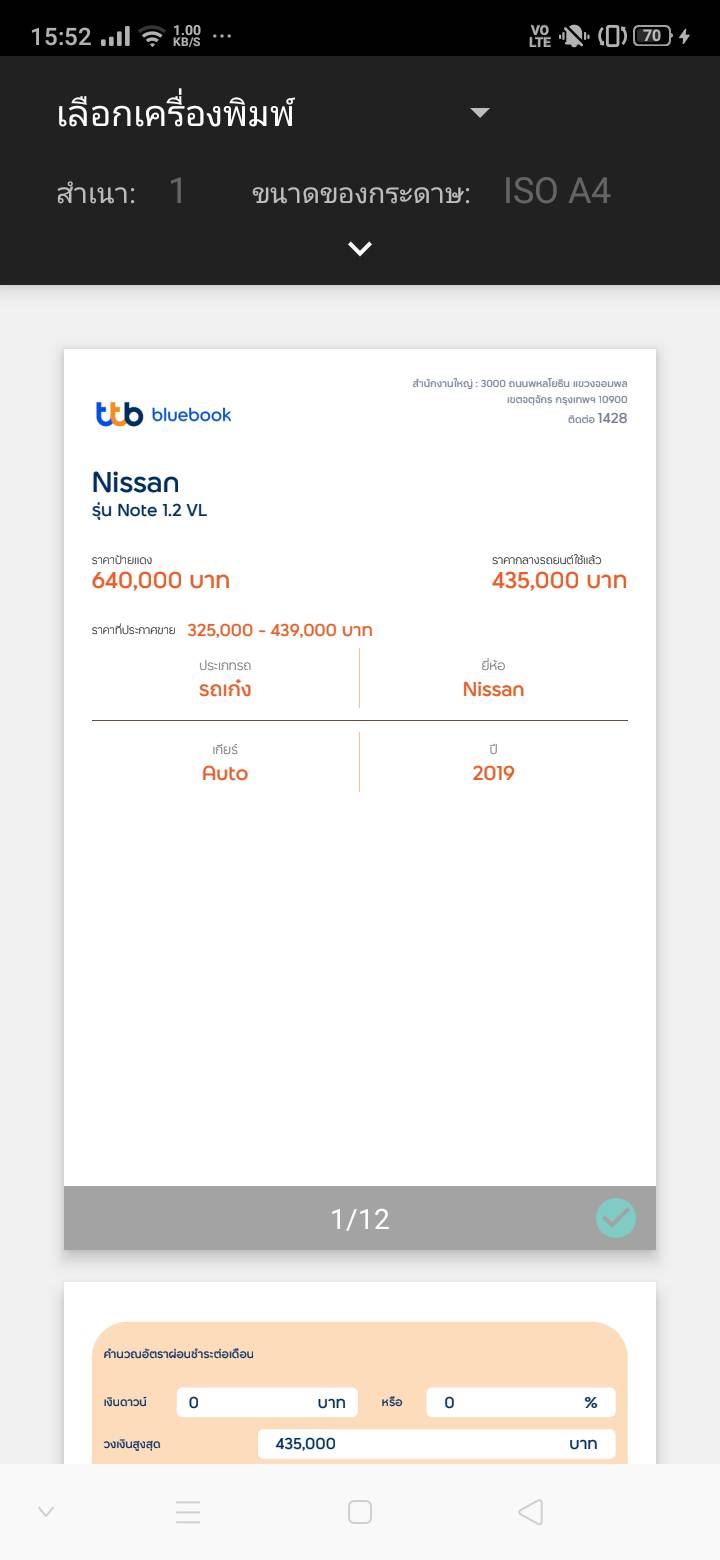Click the 435,000 maximum loan field

(x=436, y=1444)
